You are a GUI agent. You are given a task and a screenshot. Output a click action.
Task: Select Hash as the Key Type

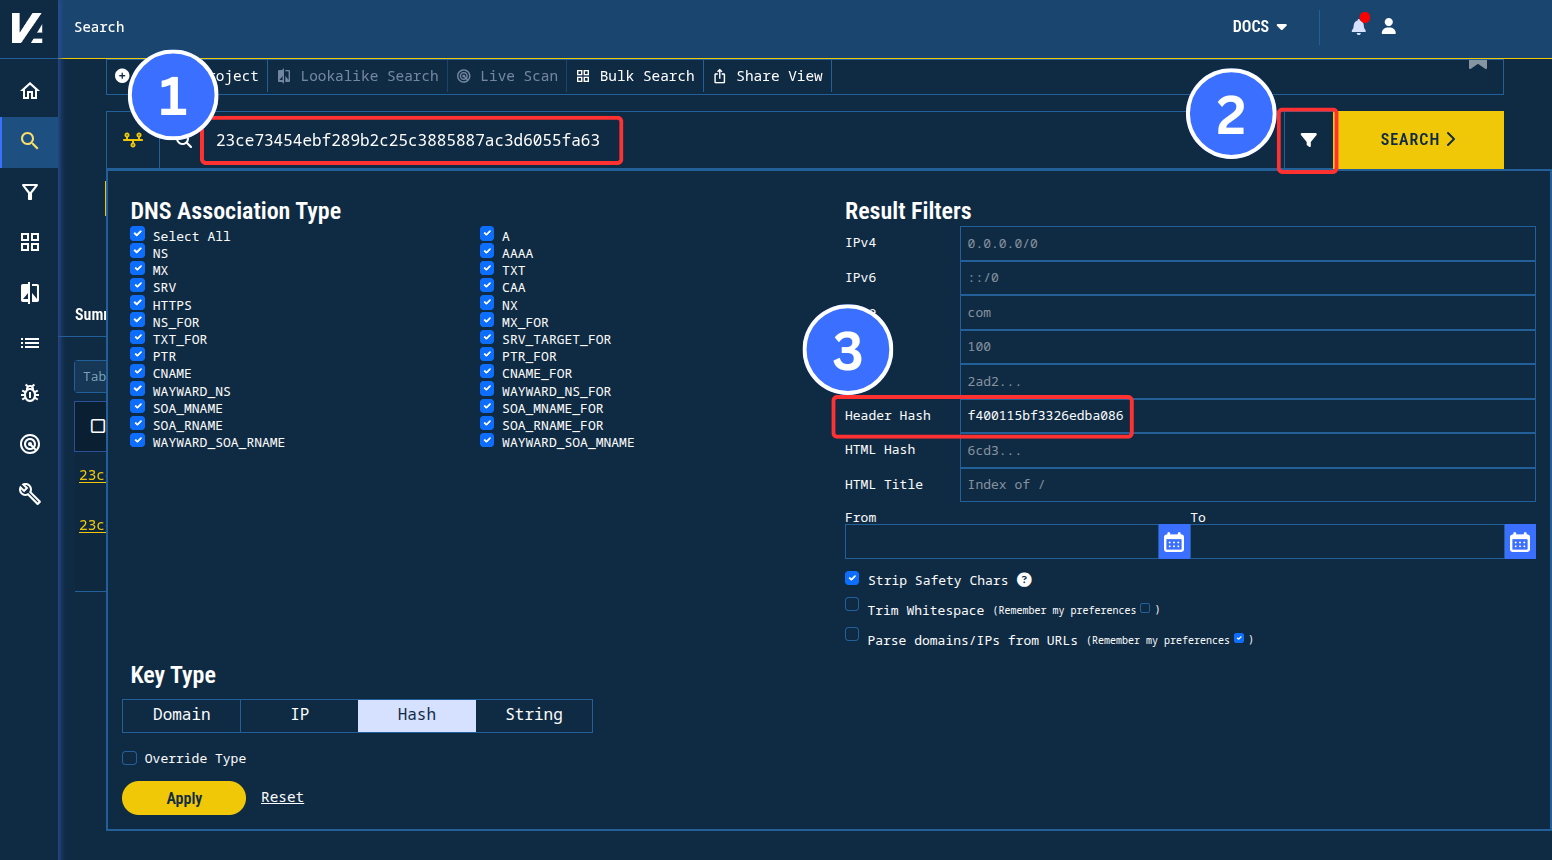pyautogui.click(x=416, y=714)
